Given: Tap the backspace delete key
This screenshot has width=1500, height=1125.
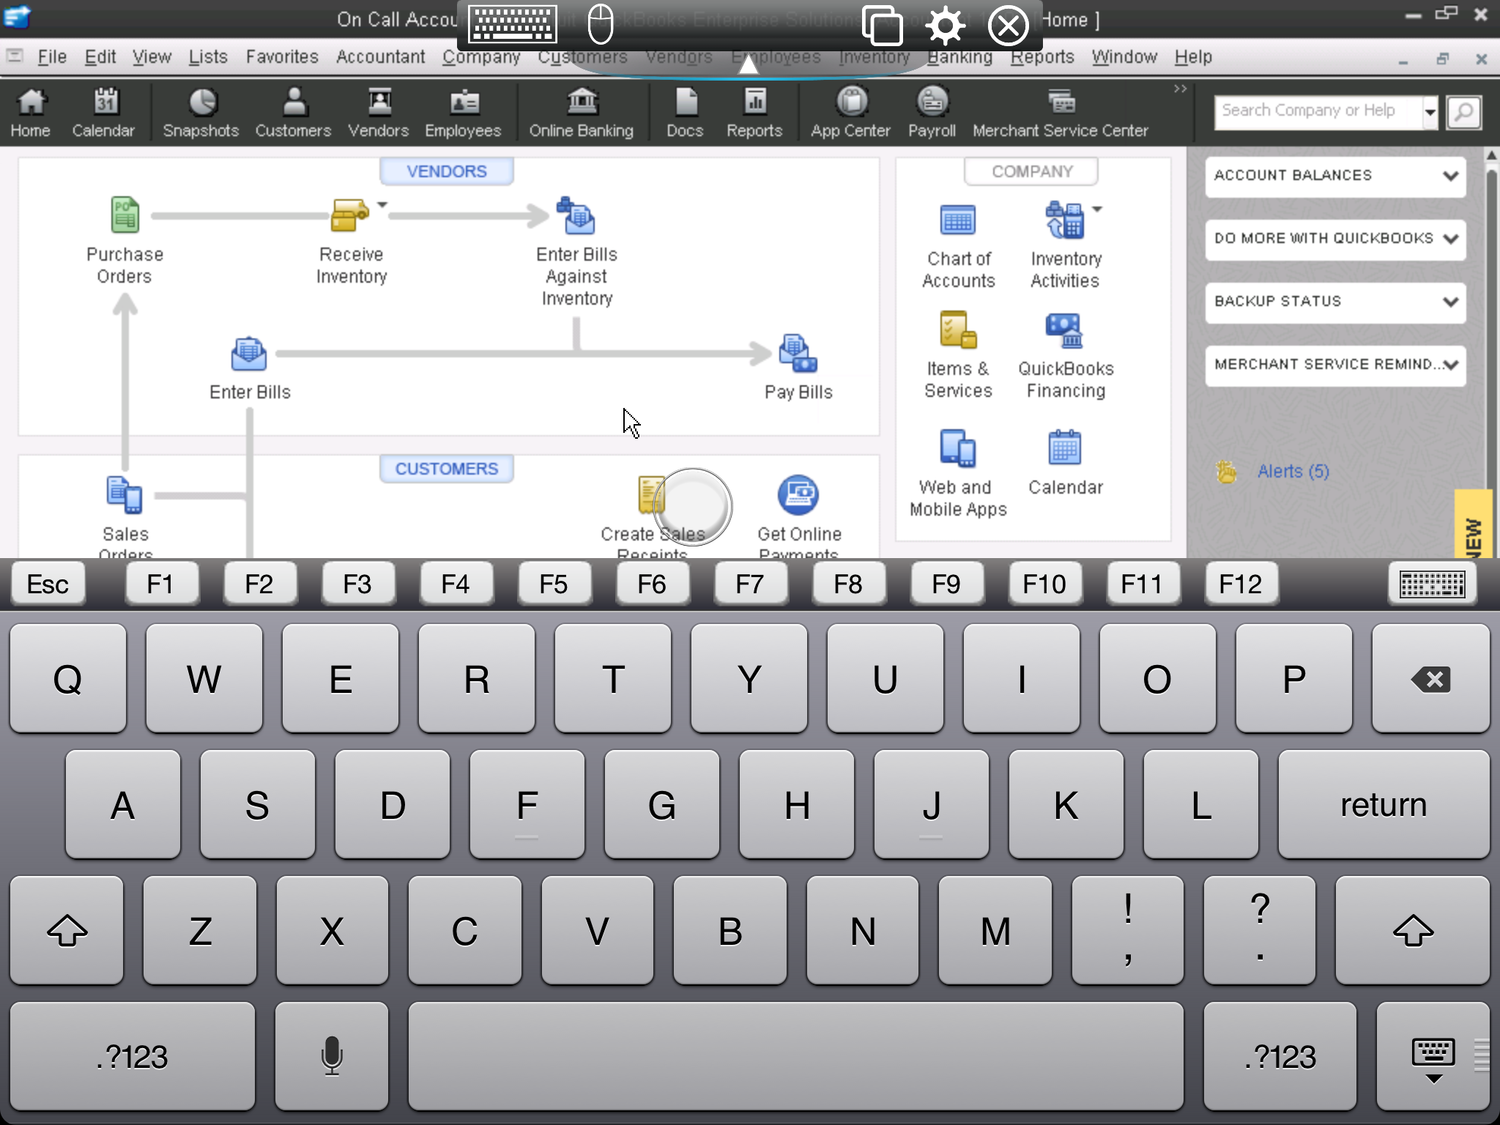Looking at the screenshot, I should (x=1431, y=679).
